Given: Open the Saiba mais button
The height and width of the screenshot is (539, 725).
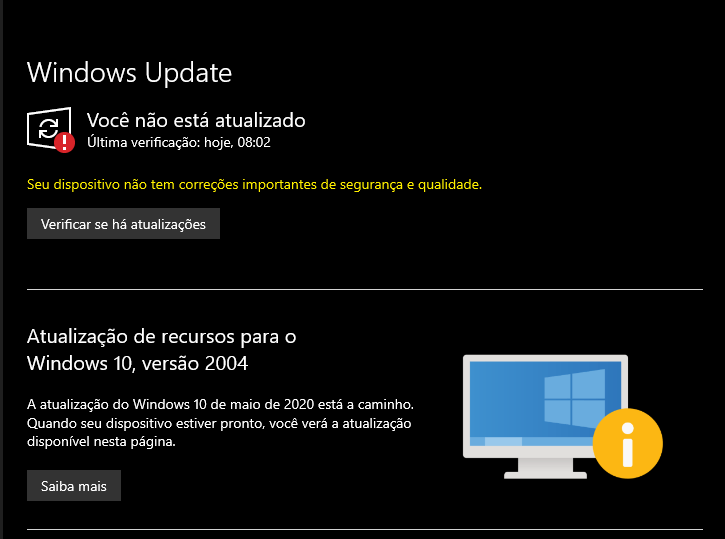Looking at the screenshot, I should [x=74, y=485].
